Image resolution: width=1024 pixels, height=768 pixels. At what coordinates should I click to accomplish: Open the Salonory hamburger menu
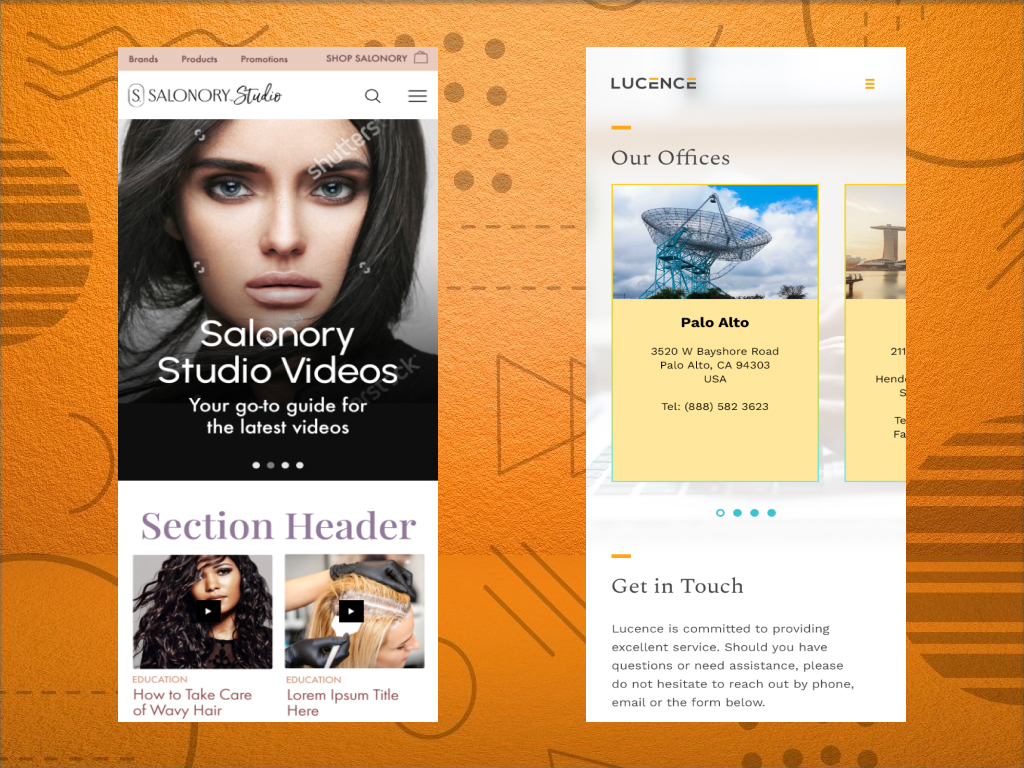coord(417,96)
